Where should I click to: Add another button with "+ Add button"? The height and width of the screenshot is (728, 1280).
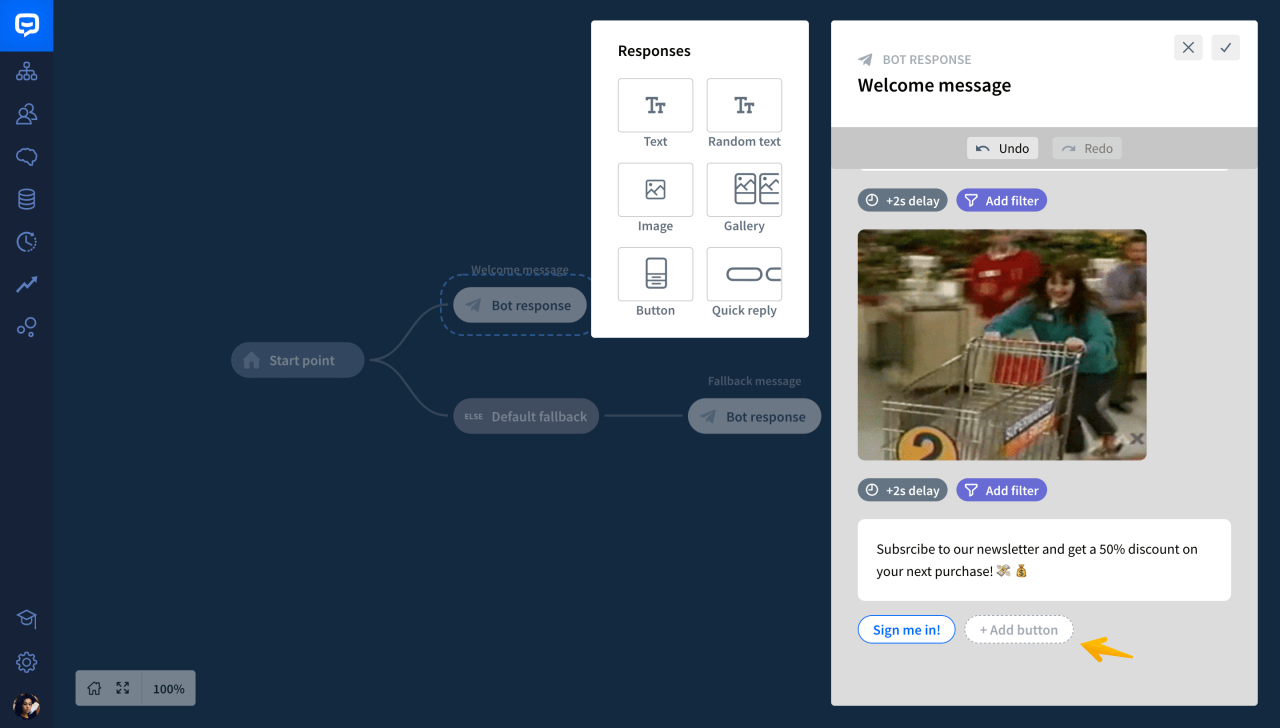click(x=1018, y=629)
